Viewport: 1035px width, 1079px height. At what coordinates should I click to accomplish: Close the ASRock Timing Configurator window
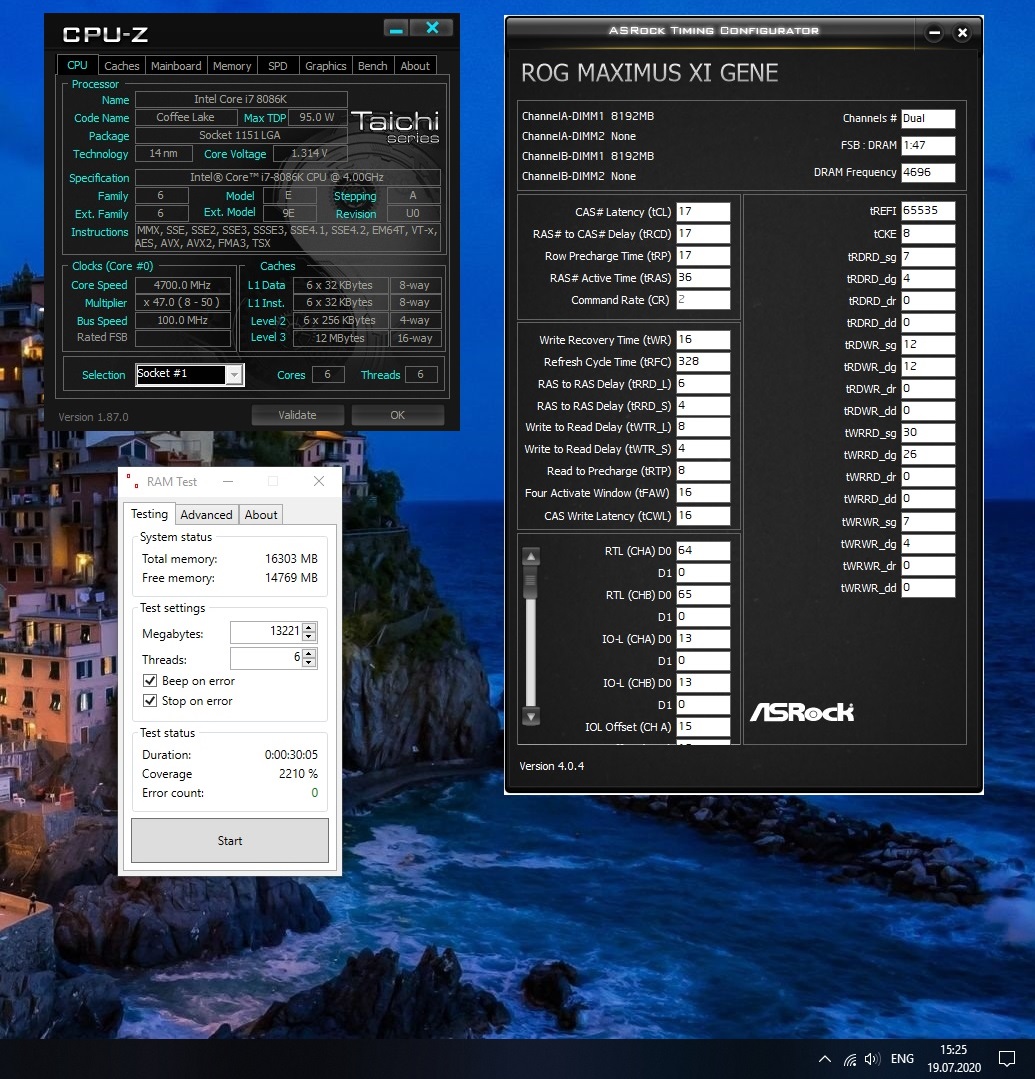[x=962, y=32]
